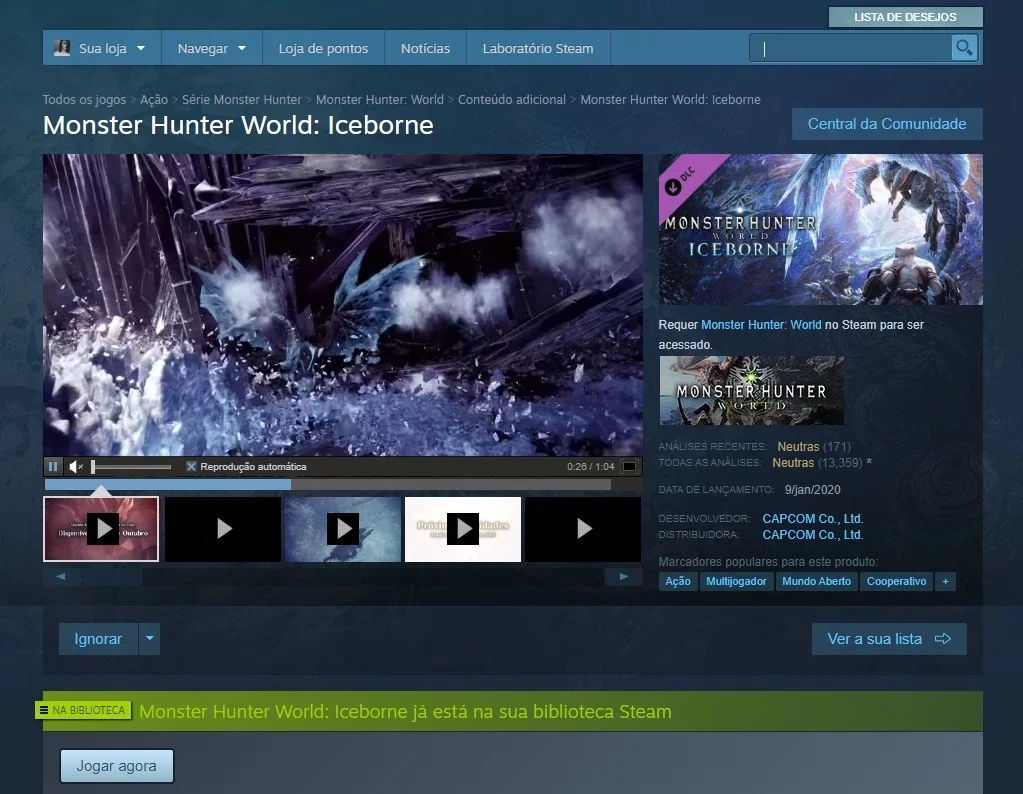1023x794 pixels.
Task: Open the video in fullscreen
Action: (x=630, y=466)
